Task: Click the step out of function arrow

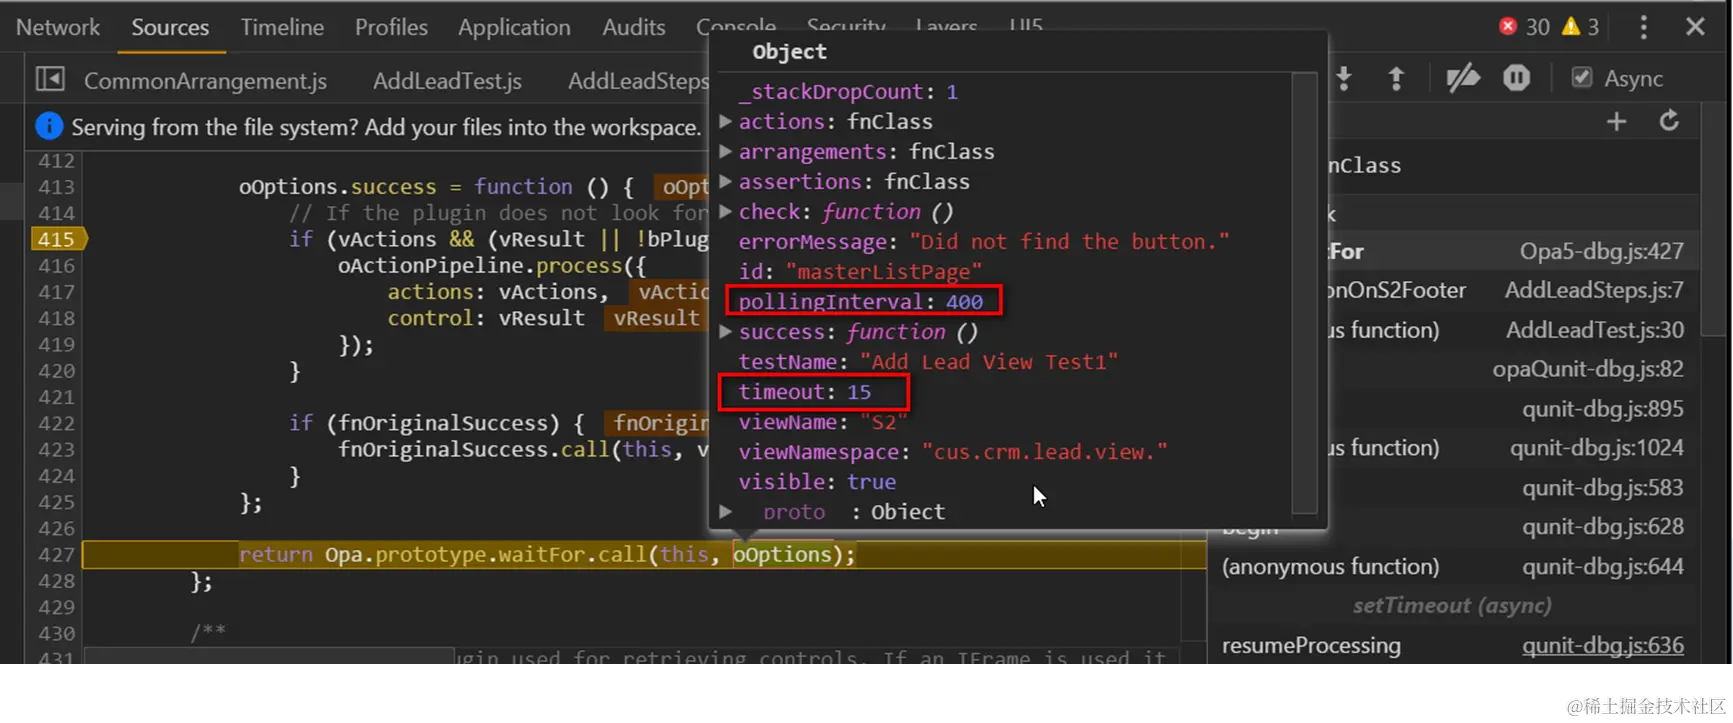Action: point(1396,78)
